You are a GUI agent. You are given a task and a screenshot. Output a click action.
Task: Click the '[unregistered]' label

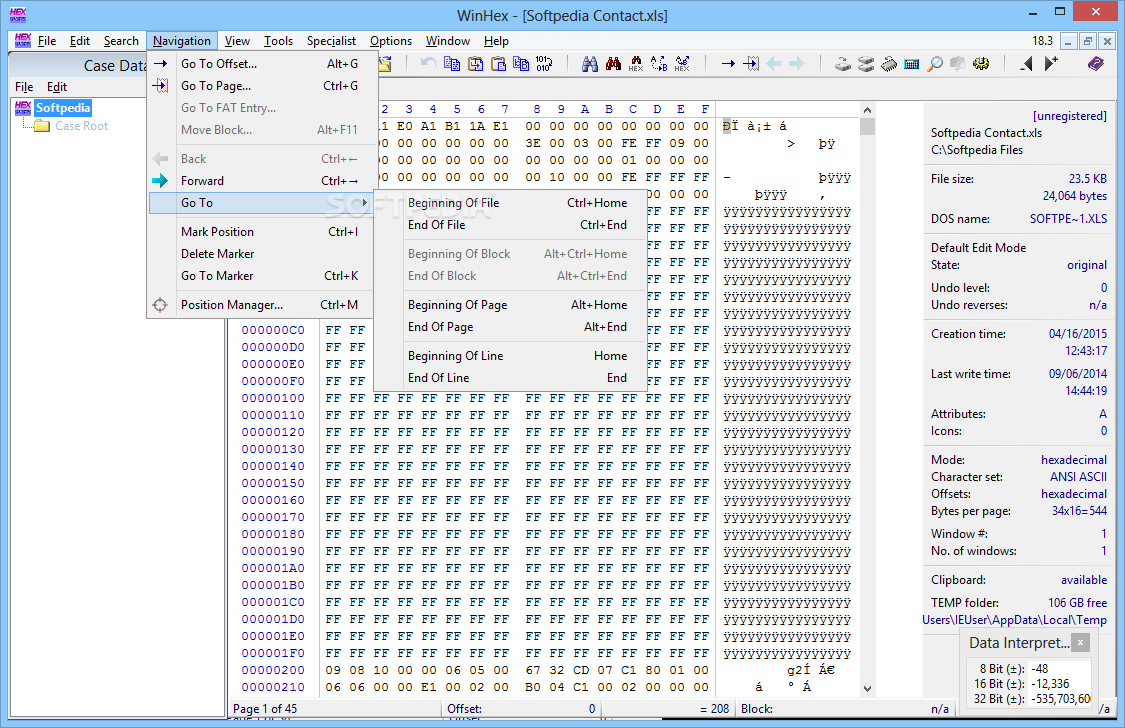pyautogui.click(x=1070, y=115)
